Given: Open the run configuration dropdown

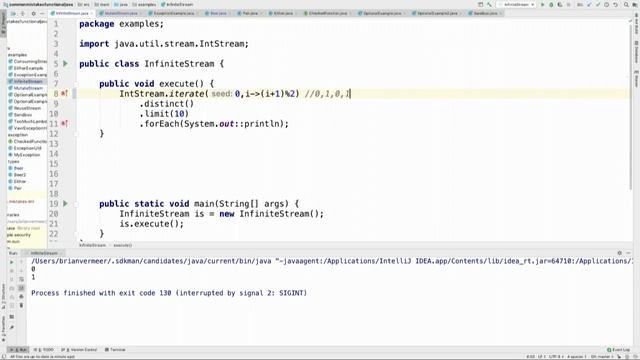Looking at the screenshot, I should 517,4.
